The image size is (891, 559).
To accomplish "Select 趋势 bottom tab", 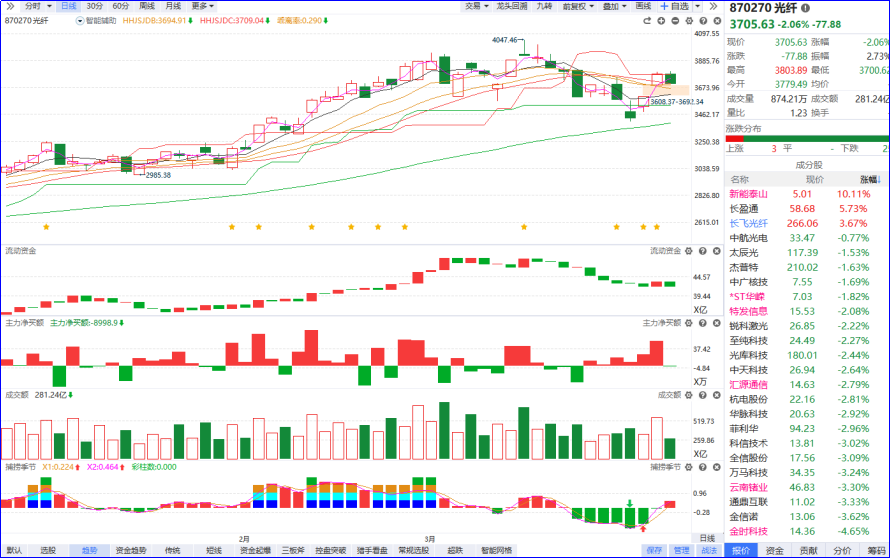I will pos(89,550).
